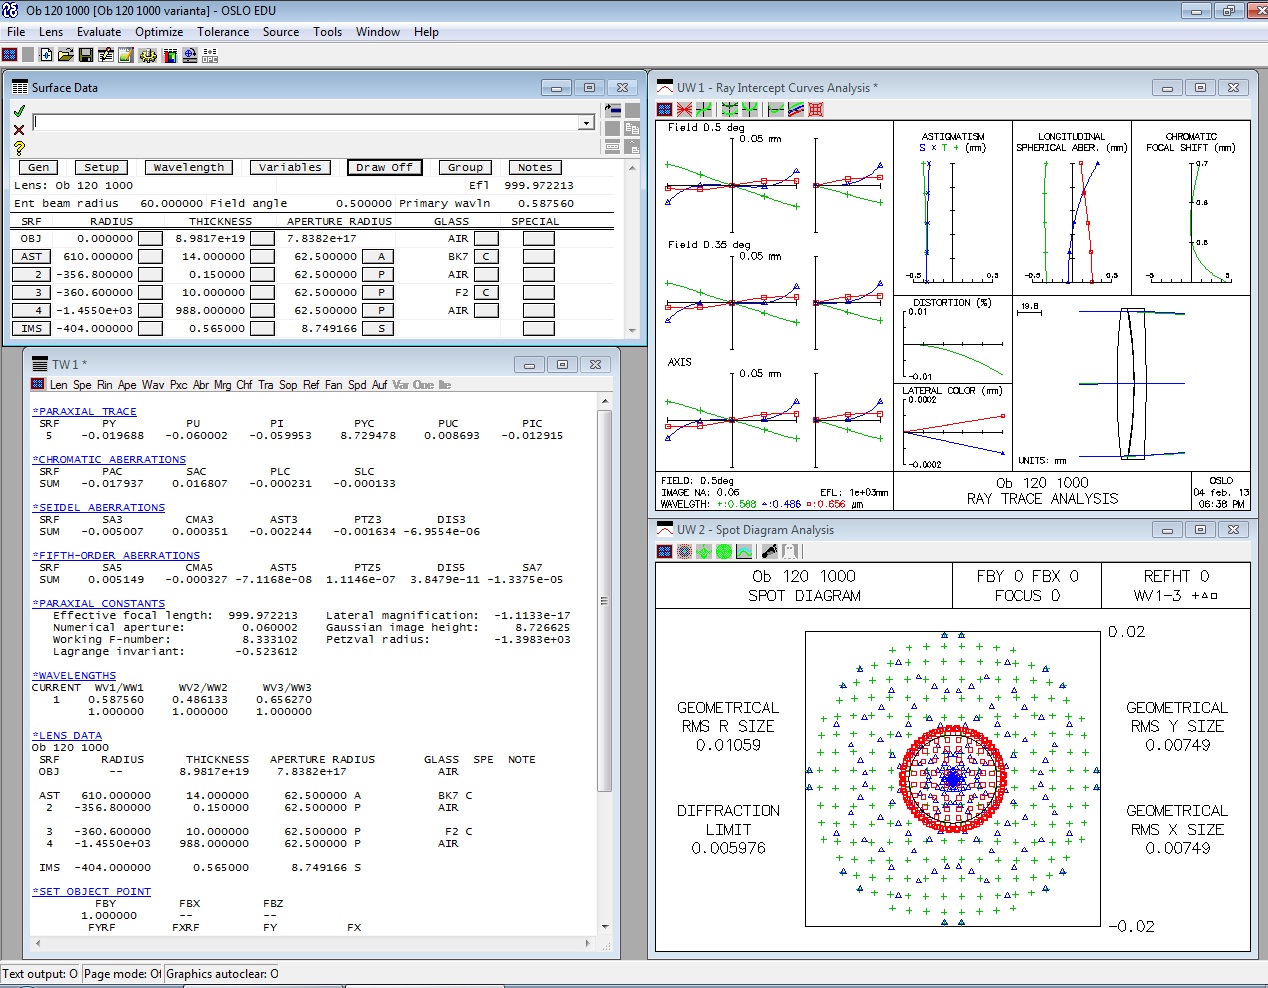Click the Setup button in Surface Data

click(101, 167)
